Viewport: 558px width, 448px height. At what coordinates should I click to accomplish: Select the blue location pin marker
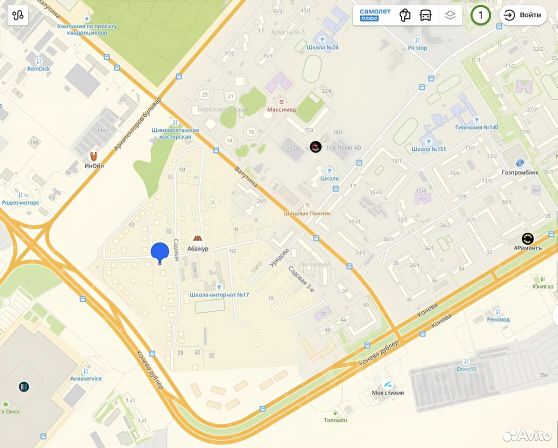pos(160,253)
